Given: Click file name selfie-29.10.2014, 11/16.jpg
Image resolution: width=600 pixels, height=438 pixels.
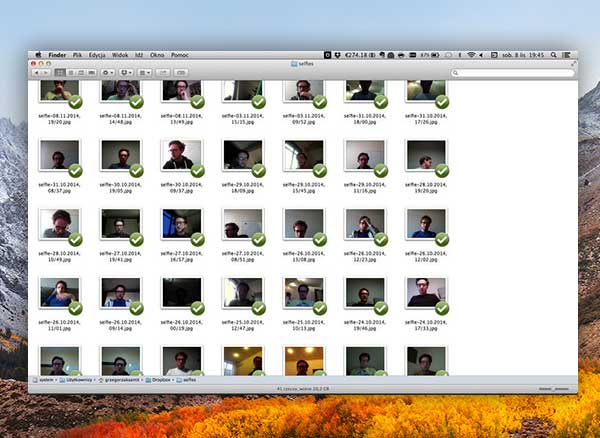Looking at the screenshot, I should click(x=365, y=188).
